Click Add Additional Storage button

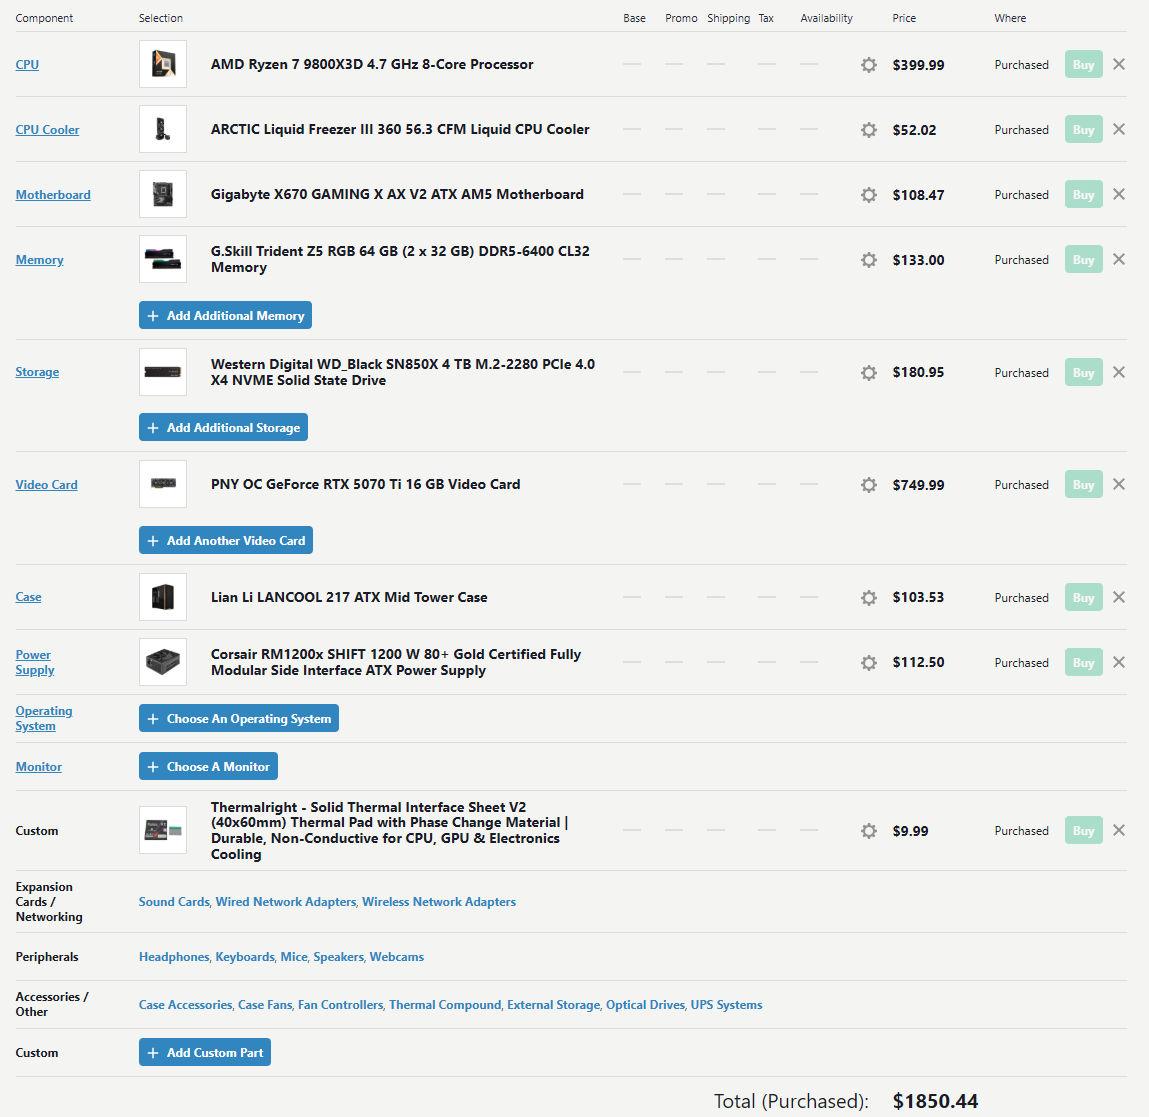223,427
